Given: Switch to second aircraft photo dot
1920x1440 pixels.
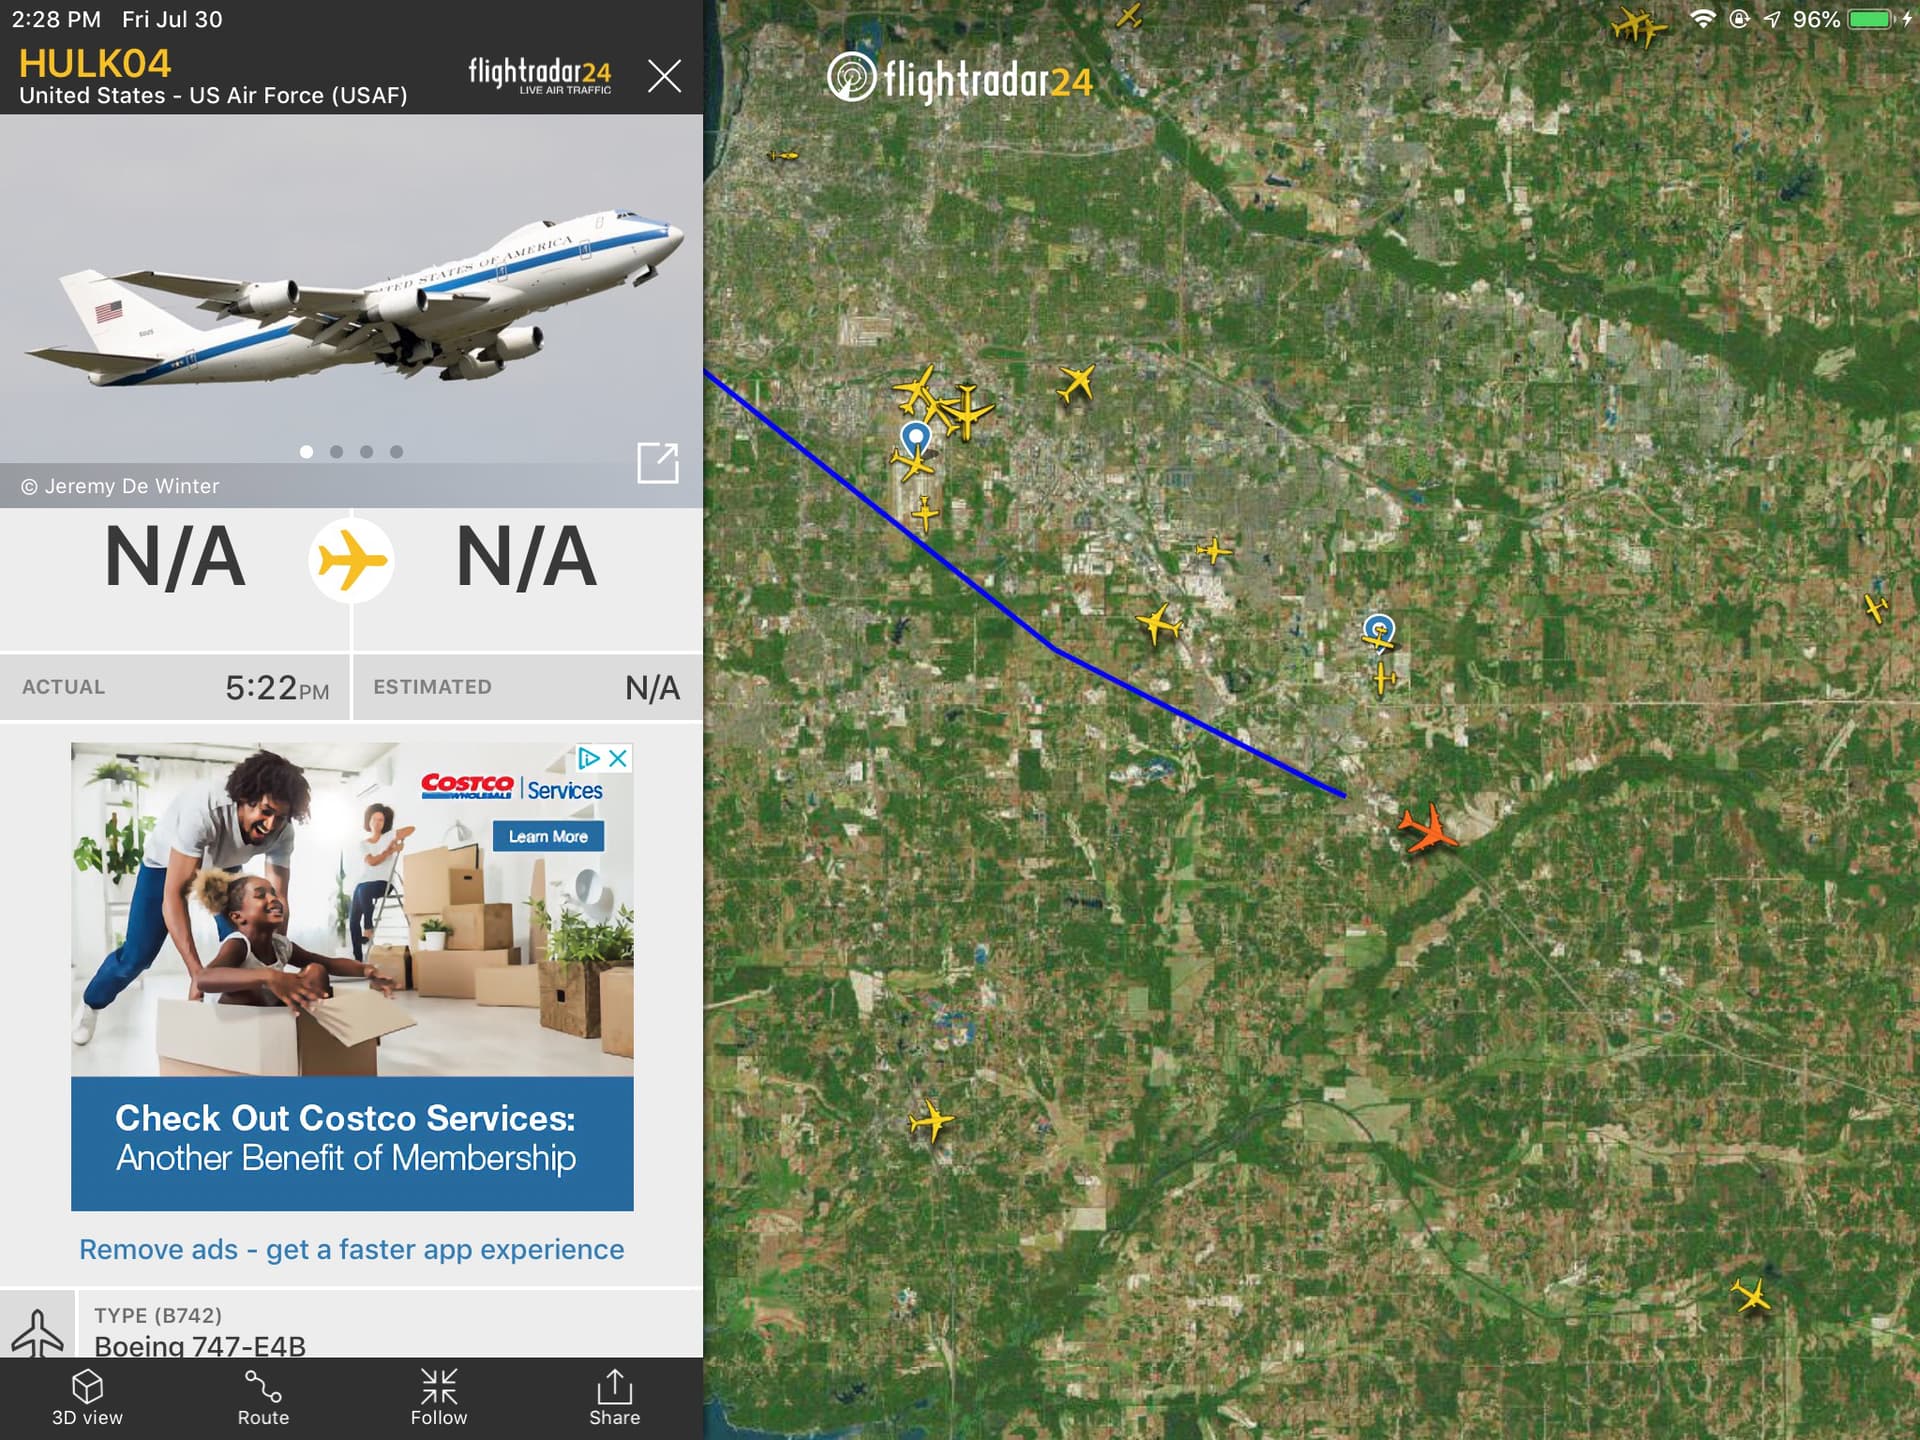Looking at the screenshot, I should [x=337, y=452].
